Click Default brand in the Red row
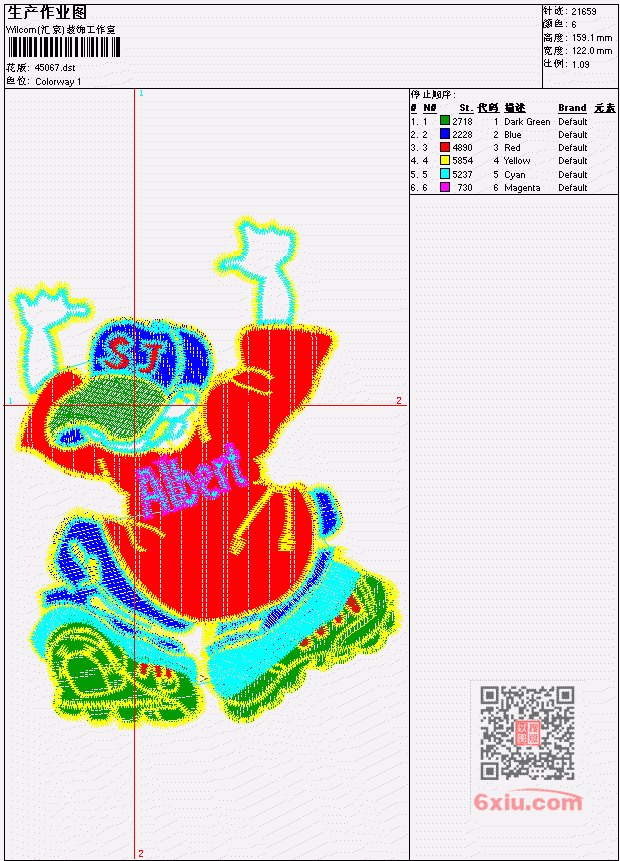620x861 pixels. click(x=573, y=148)
